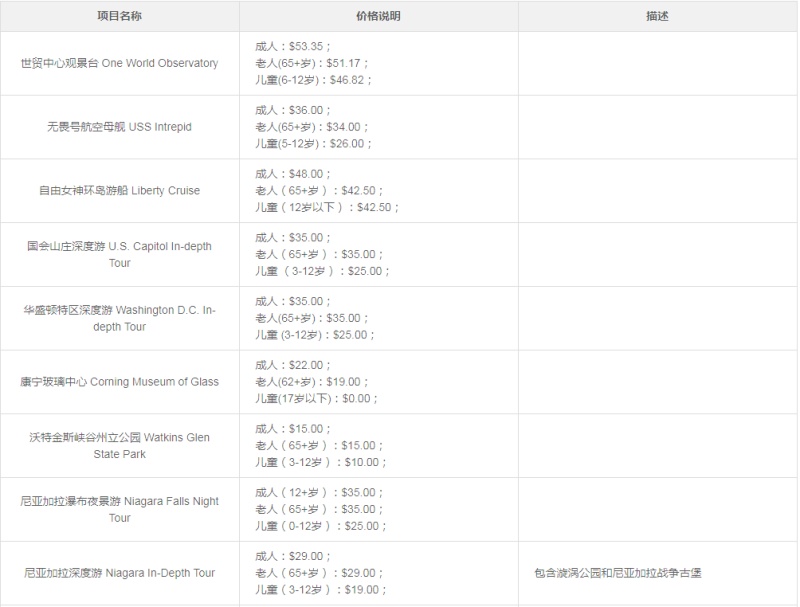Click Niagara In-Depth senior price $29.00
The width and height of the screenshot is (800, 607).
pos(359,573)
